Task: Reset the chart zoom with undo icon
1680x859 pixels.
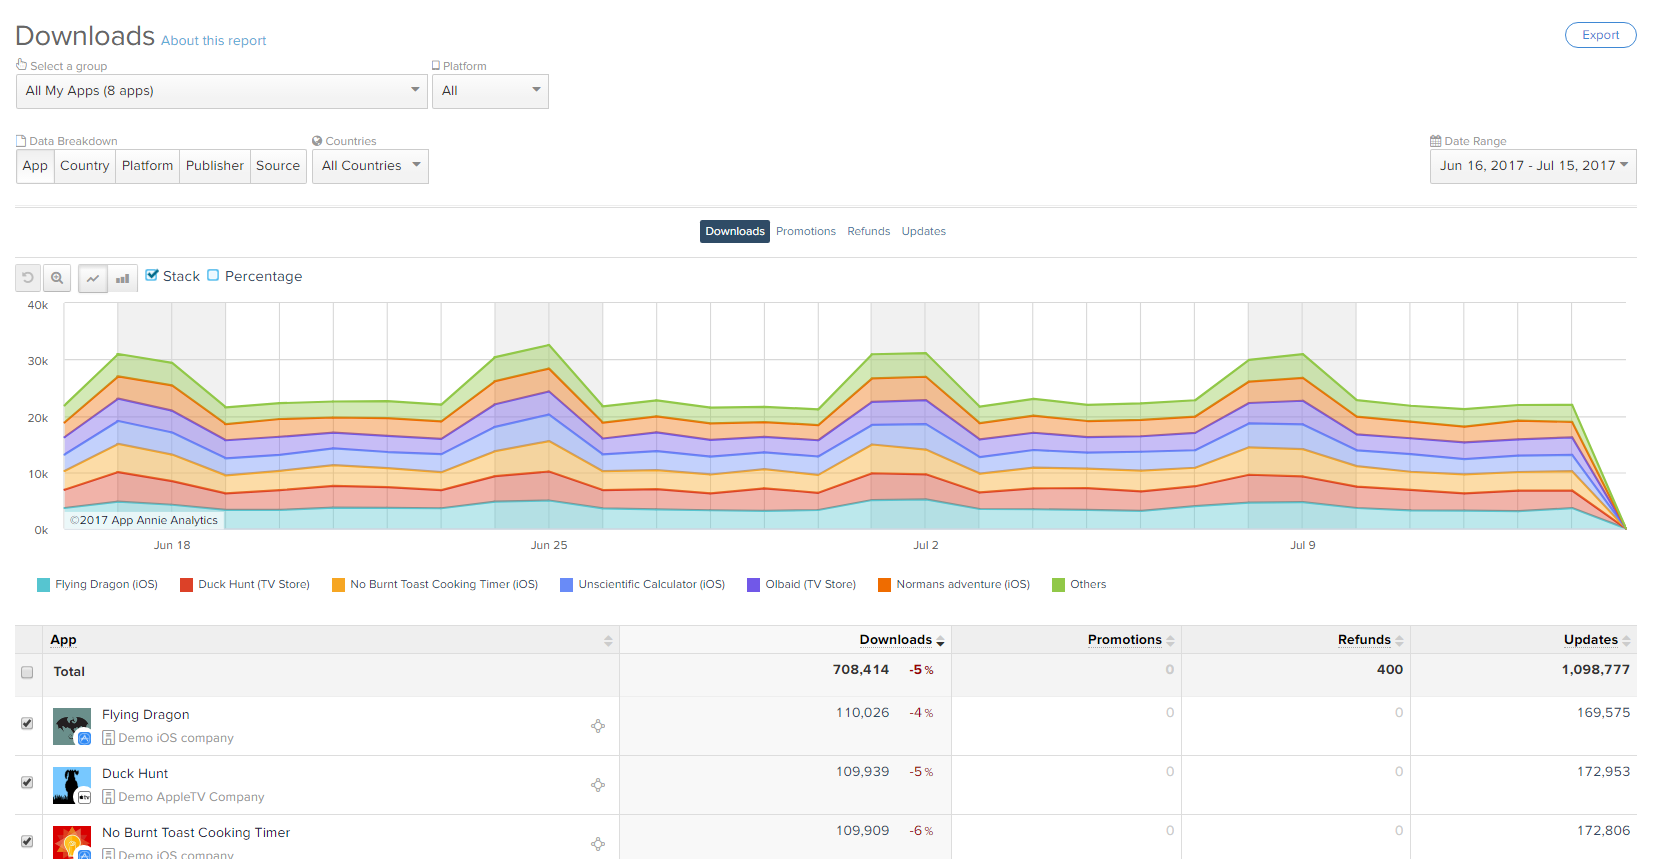Action: tap(28, 278)
